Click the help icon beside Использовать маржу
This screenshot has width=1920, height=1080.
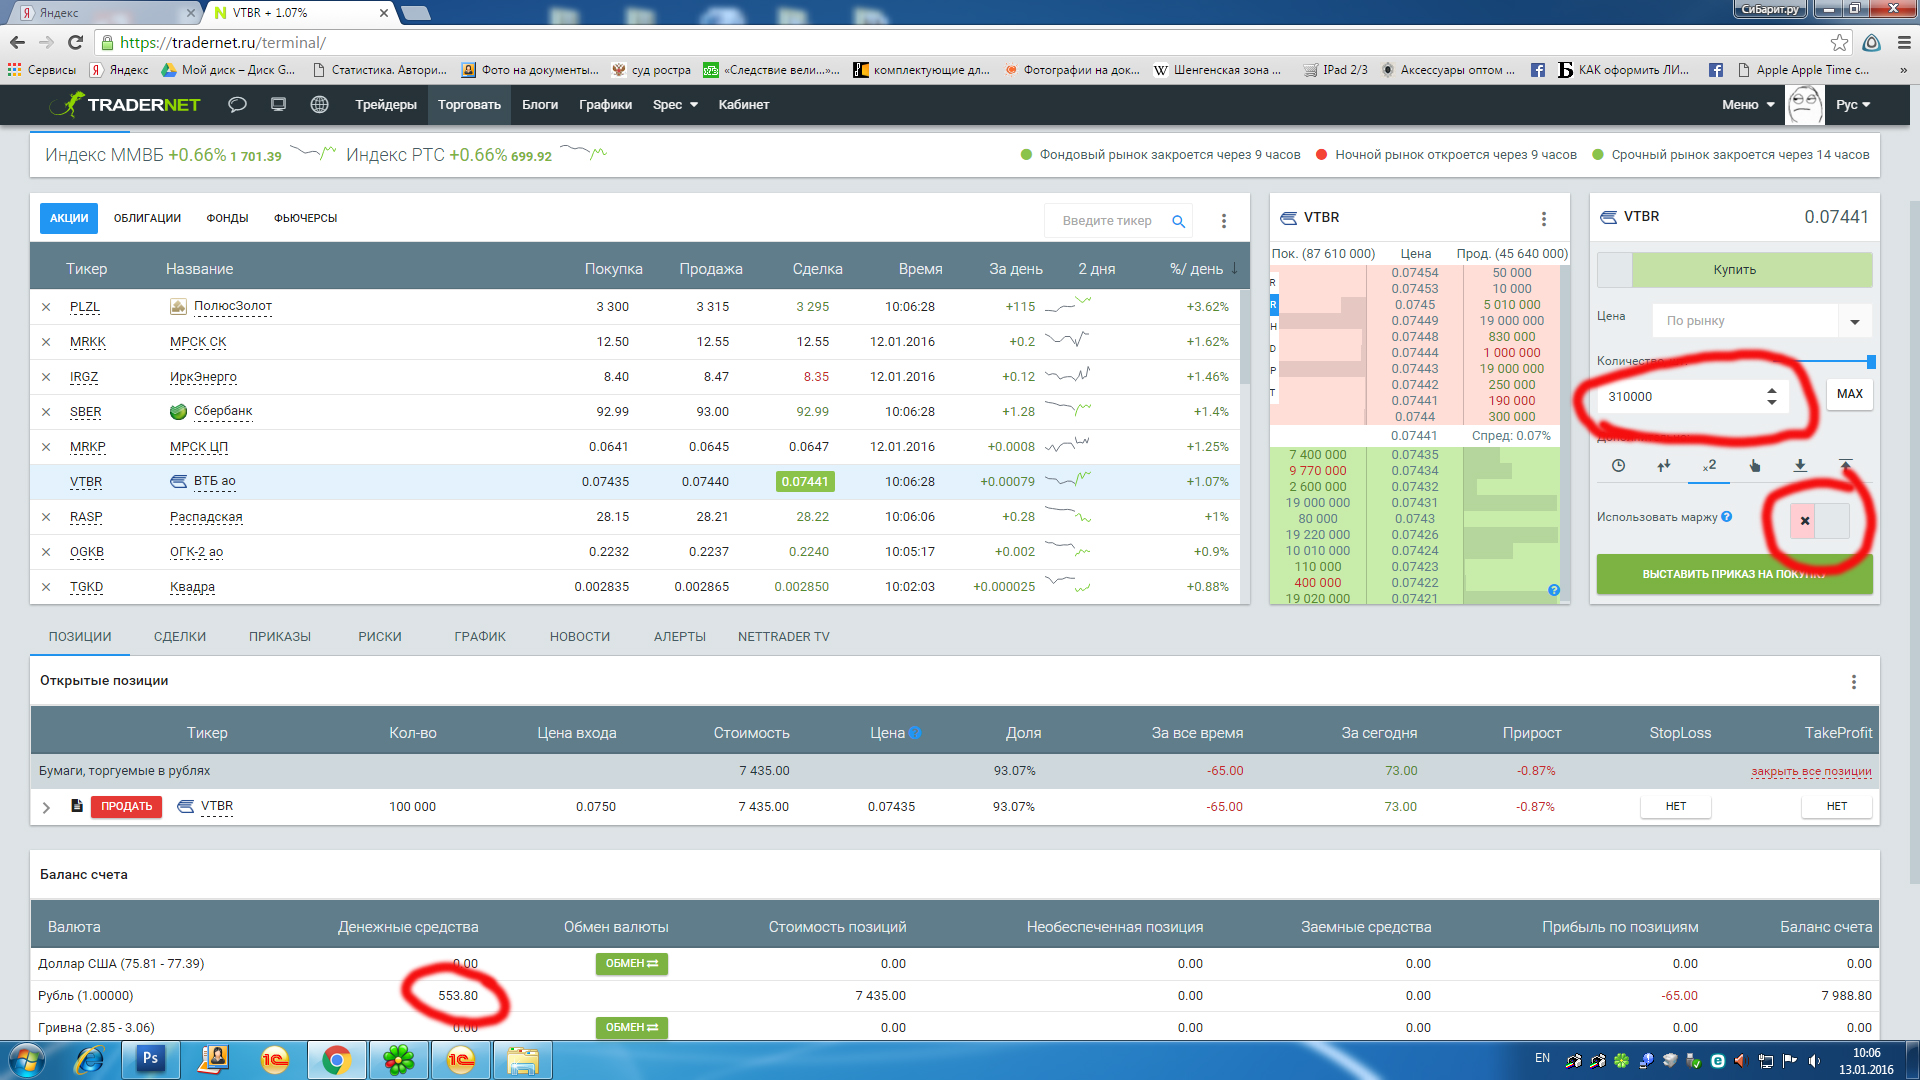pos(1727,517)
